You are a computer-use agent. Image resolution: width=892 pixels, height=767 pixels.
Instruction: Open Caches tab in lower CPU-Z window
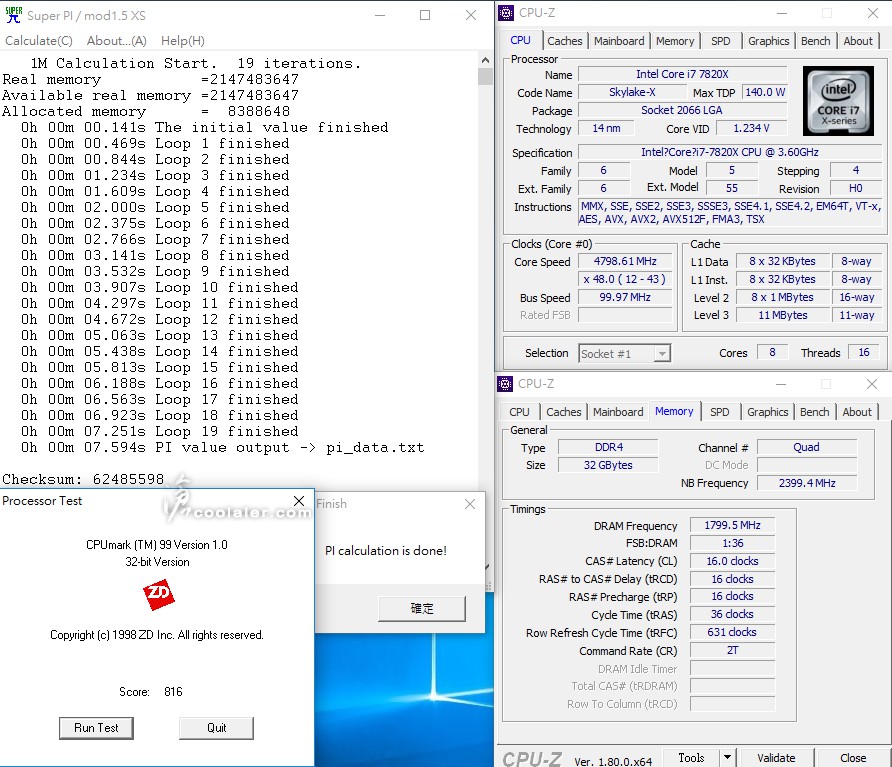pos(563,412)
